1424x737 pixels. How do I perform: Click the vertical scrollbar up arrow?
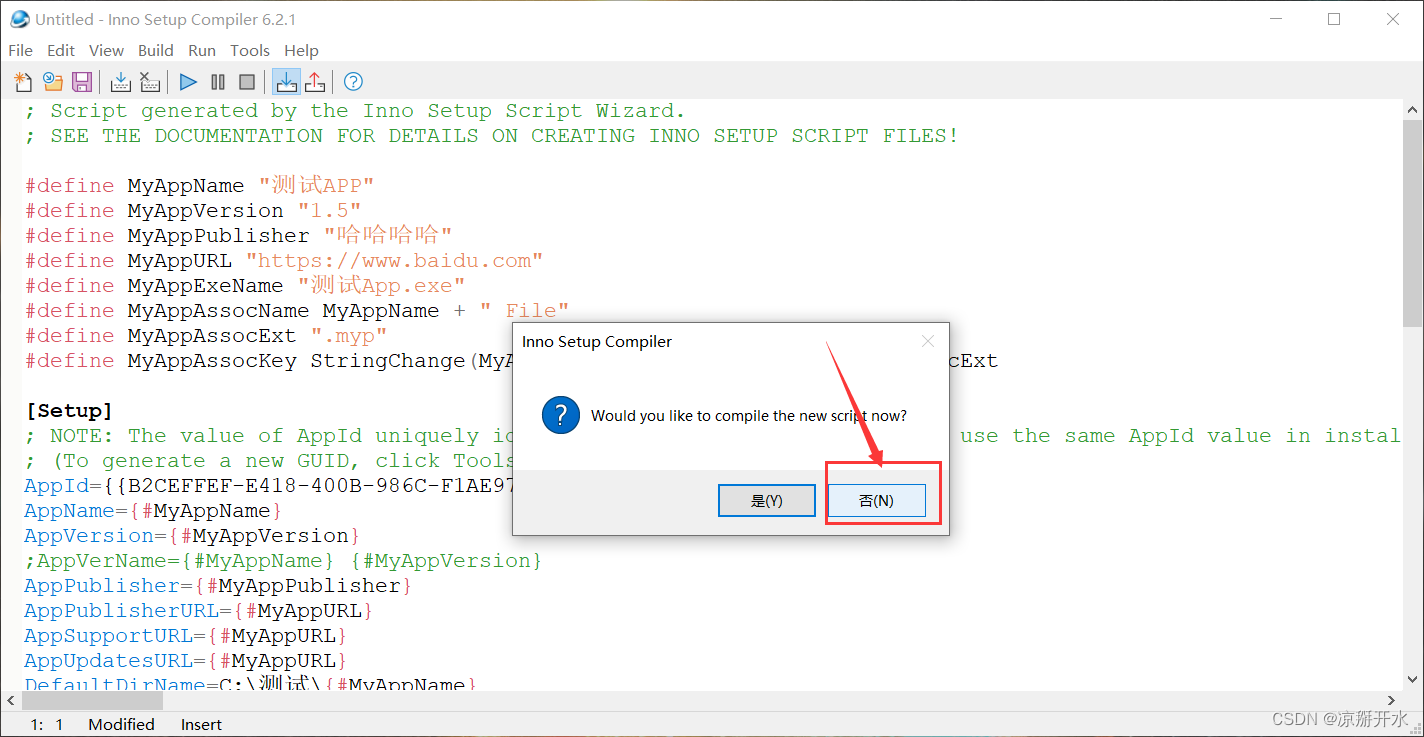1412,109
